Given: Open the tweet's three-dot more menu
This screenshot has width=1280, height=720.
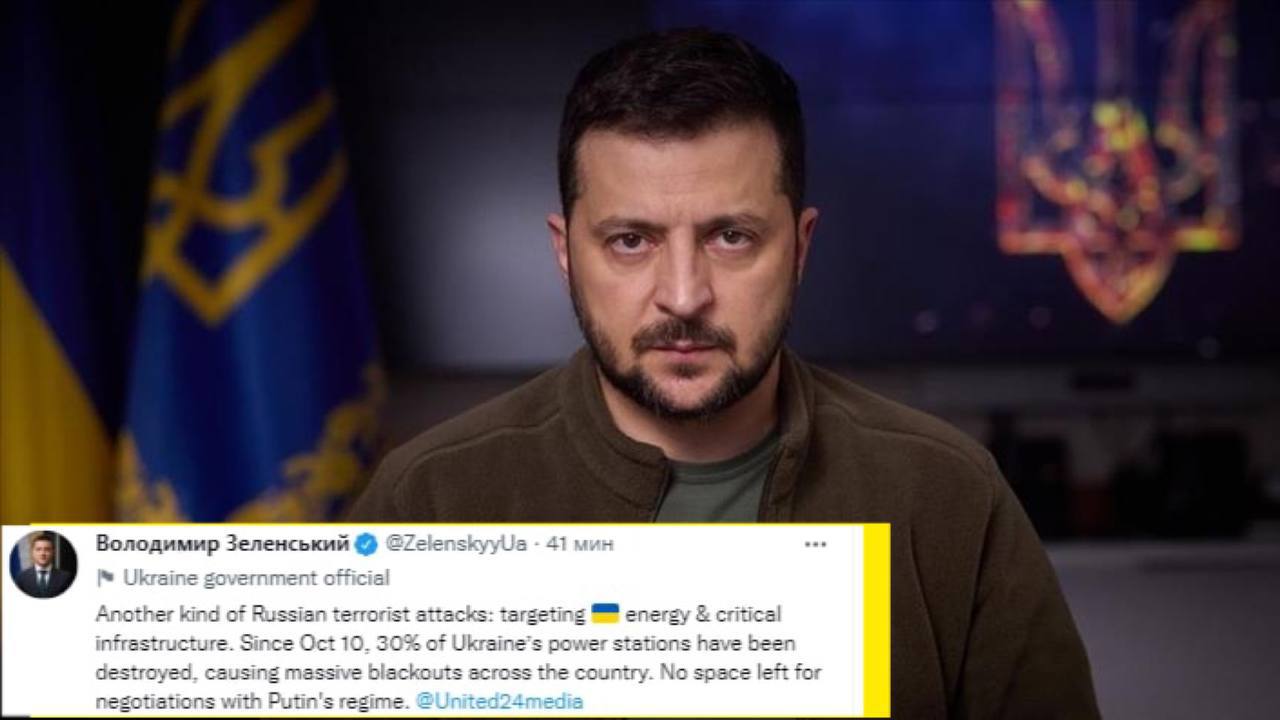Looking at the screenshot, I should [x=815, y=544].
